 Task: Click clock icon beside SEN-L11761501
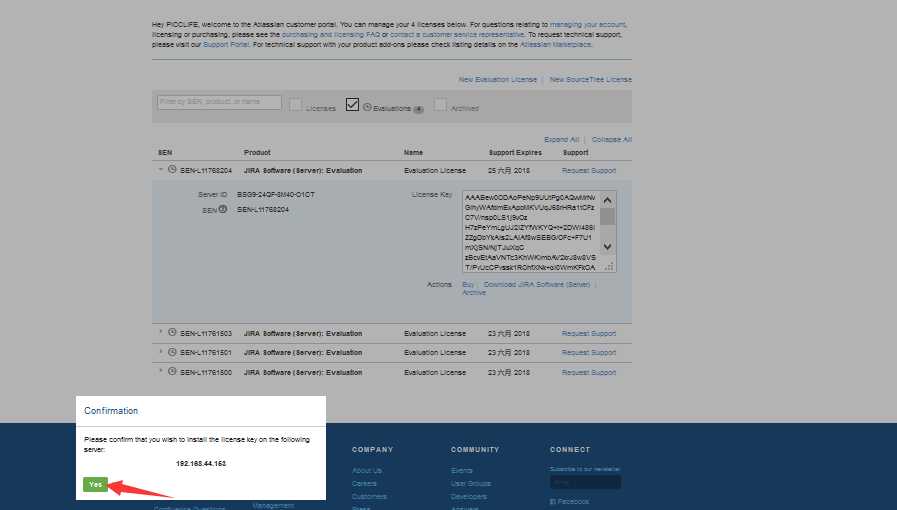172,352
